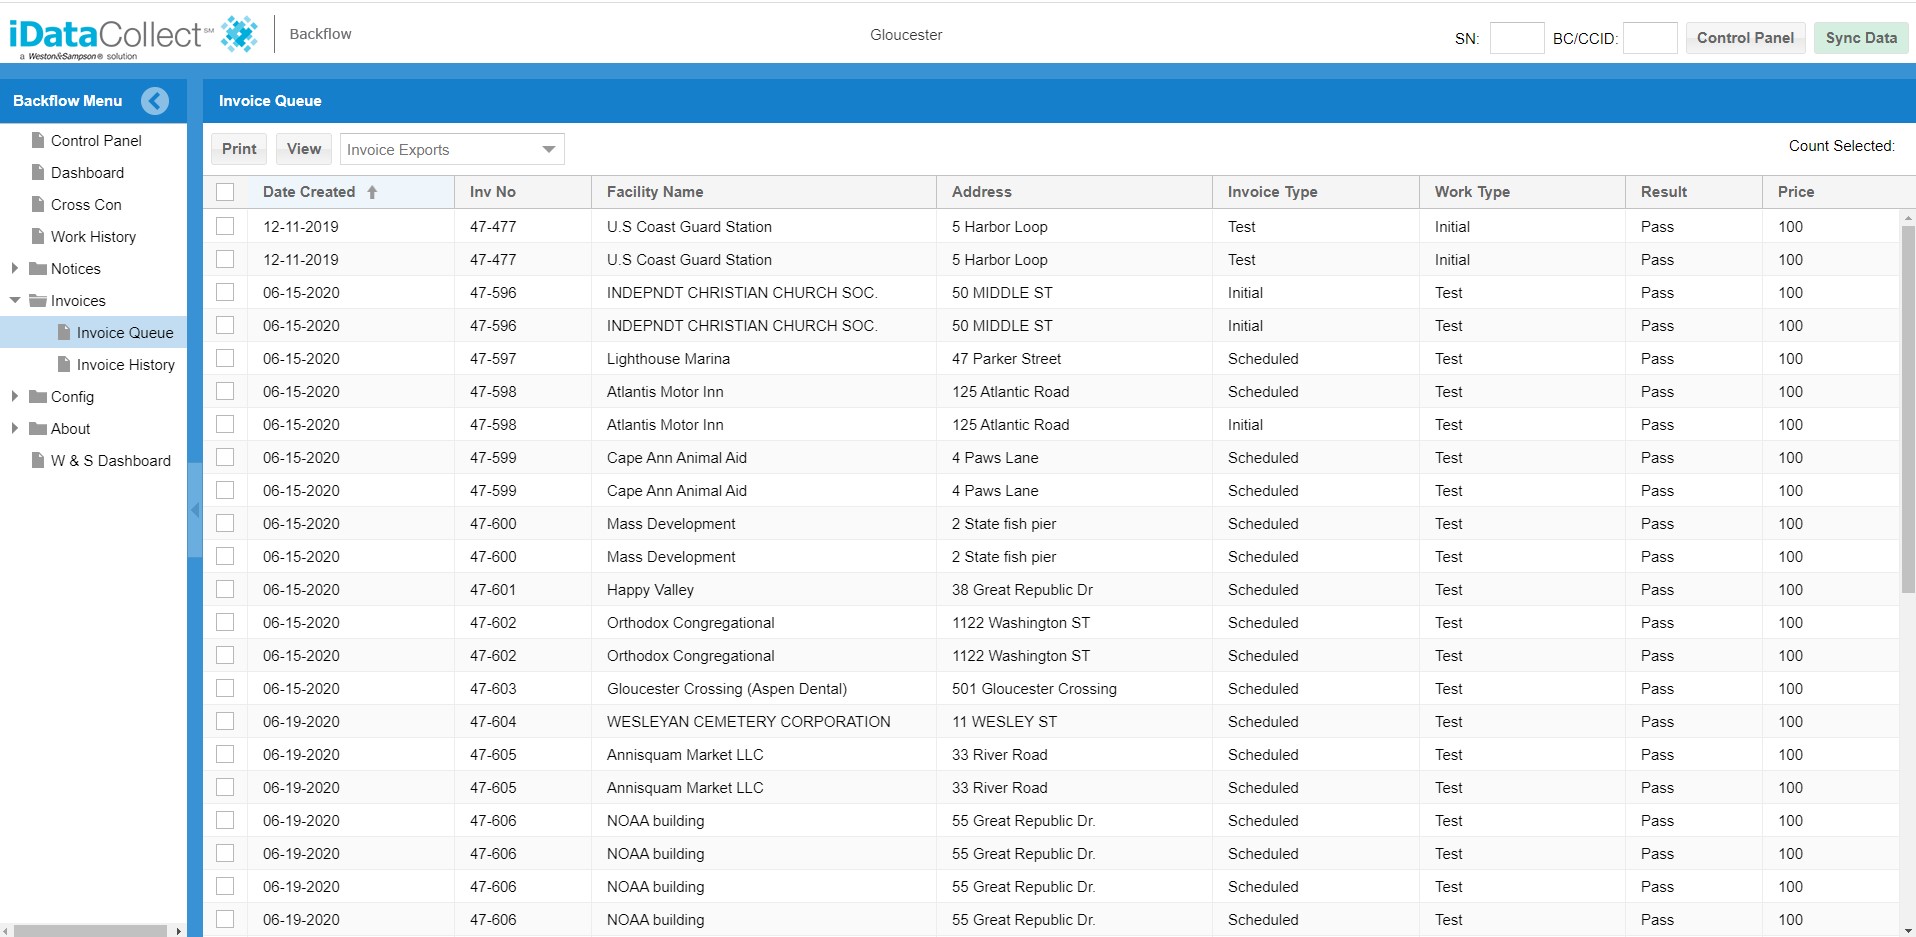Check the Lighthouse Marina row checkbox
The image size is (1916, 937).
click(x=225, y=358)
